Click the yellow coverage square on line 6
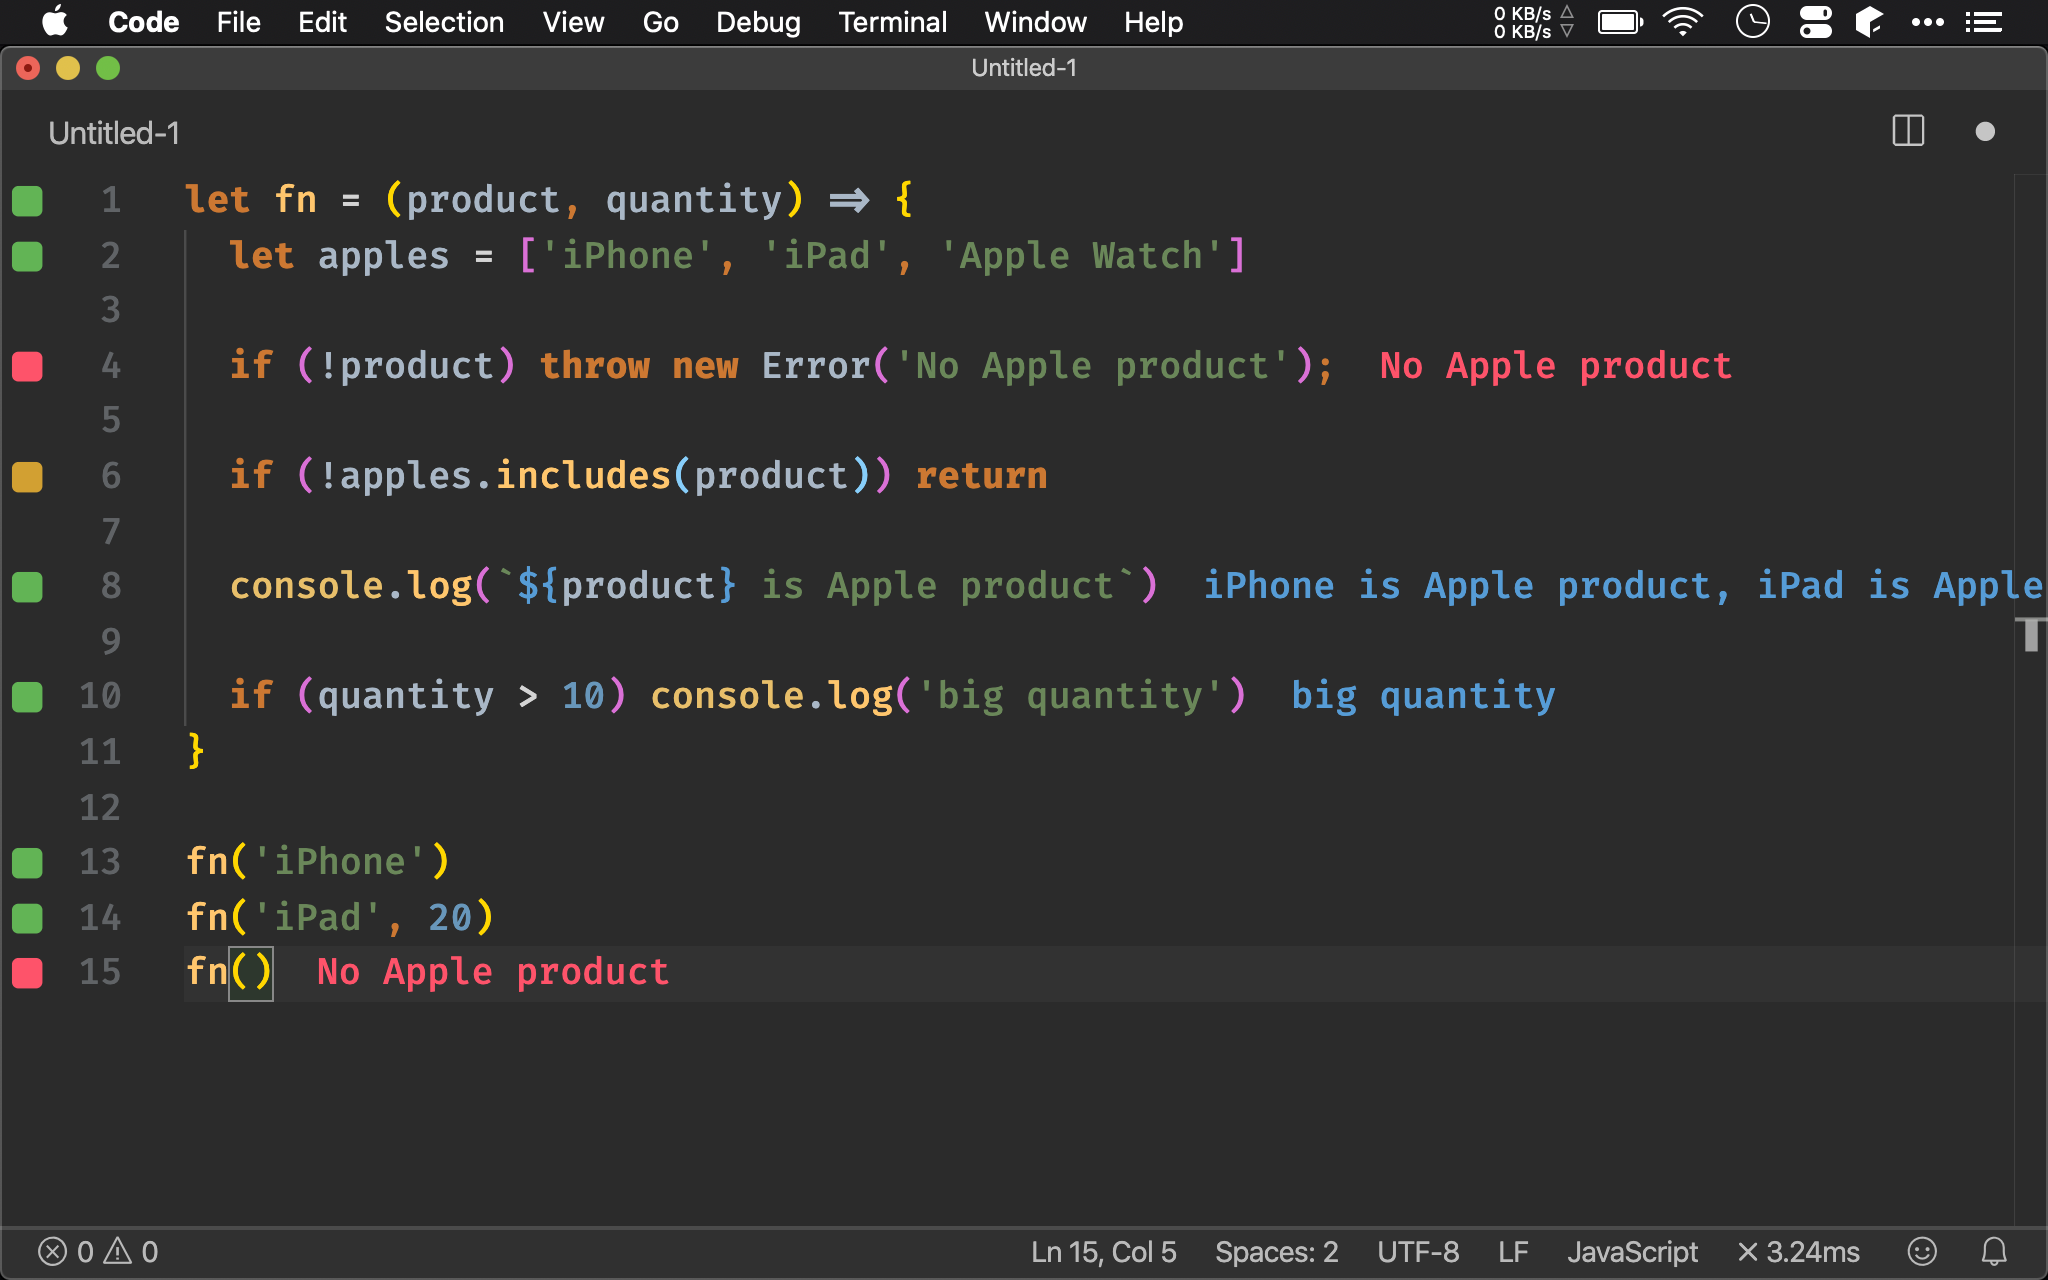 tap(27, 477)
